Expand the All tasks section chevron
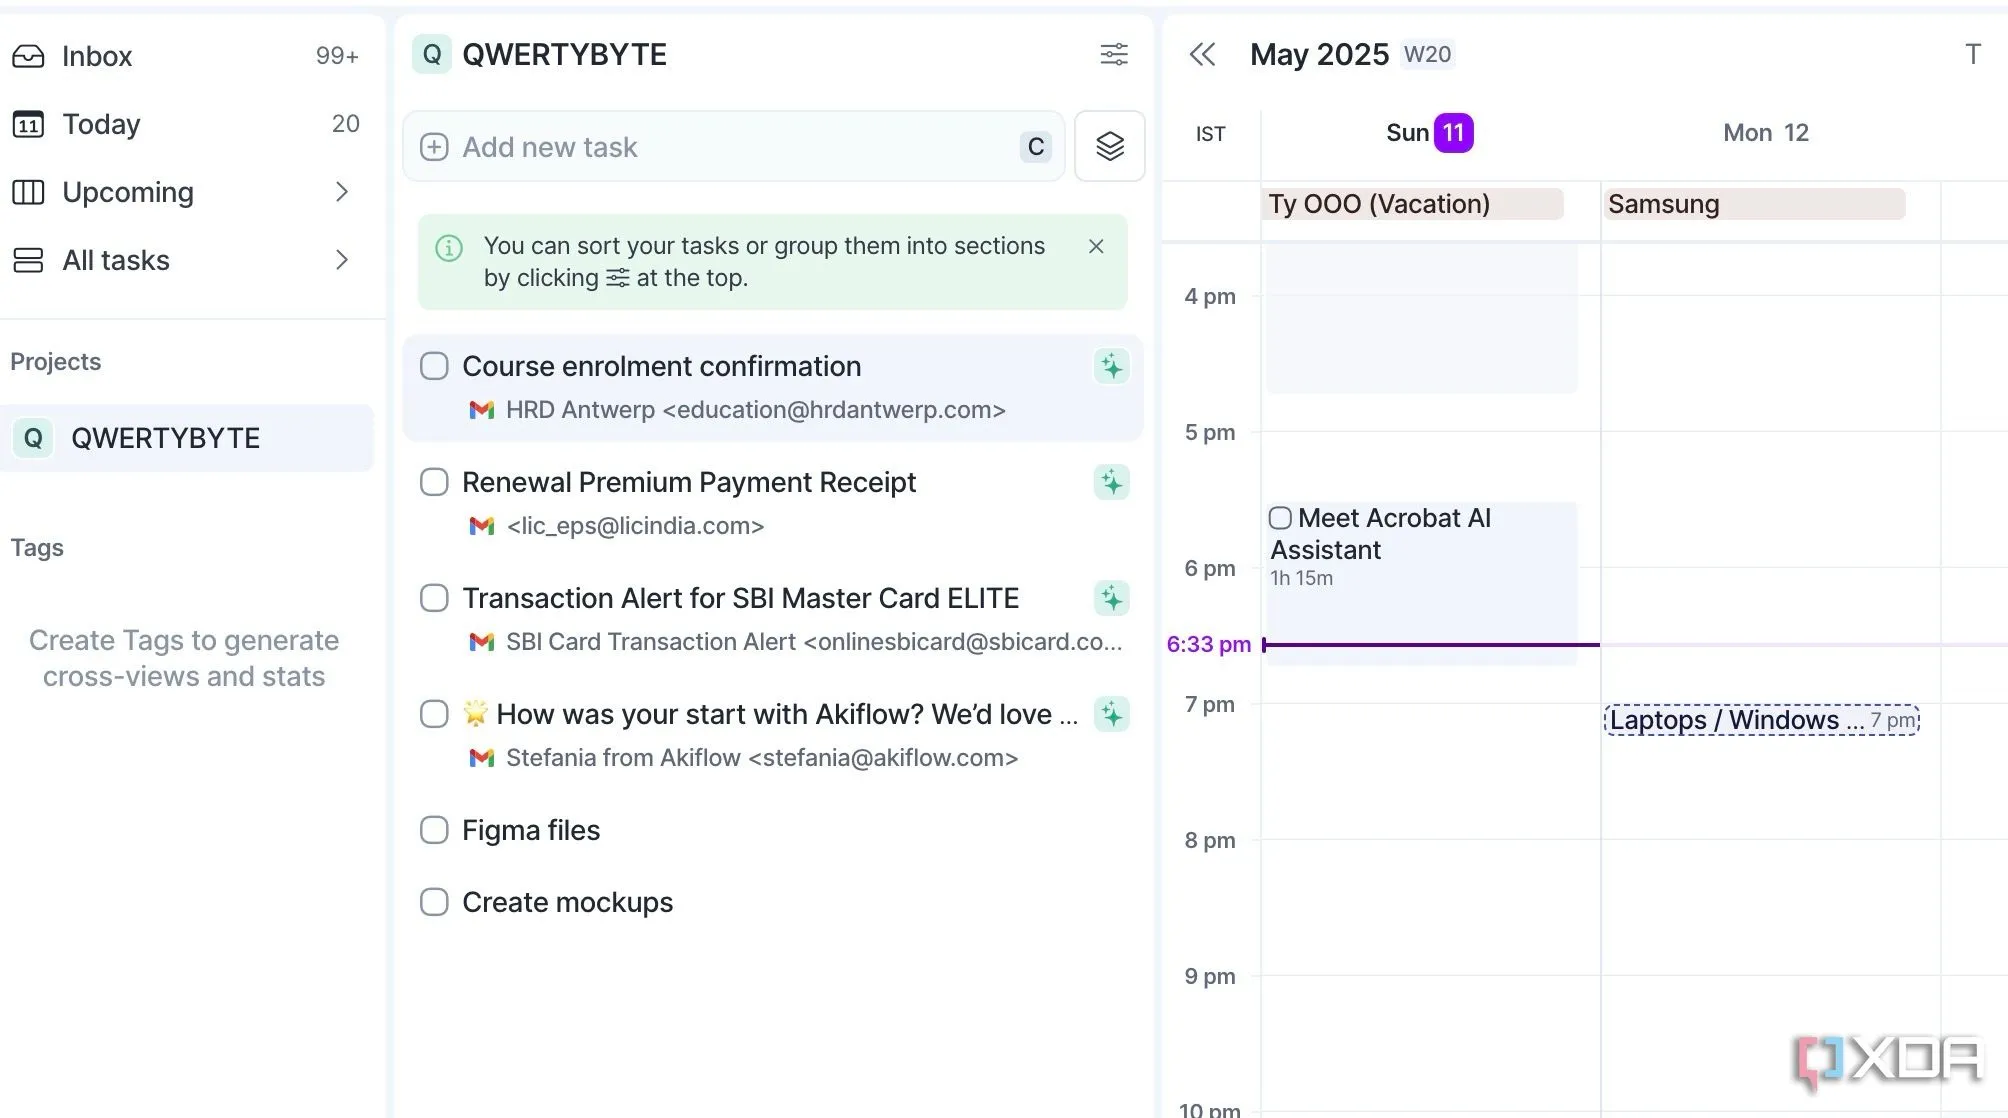The height and width of the screenshot is (1118, 2008). pos(342,260)
